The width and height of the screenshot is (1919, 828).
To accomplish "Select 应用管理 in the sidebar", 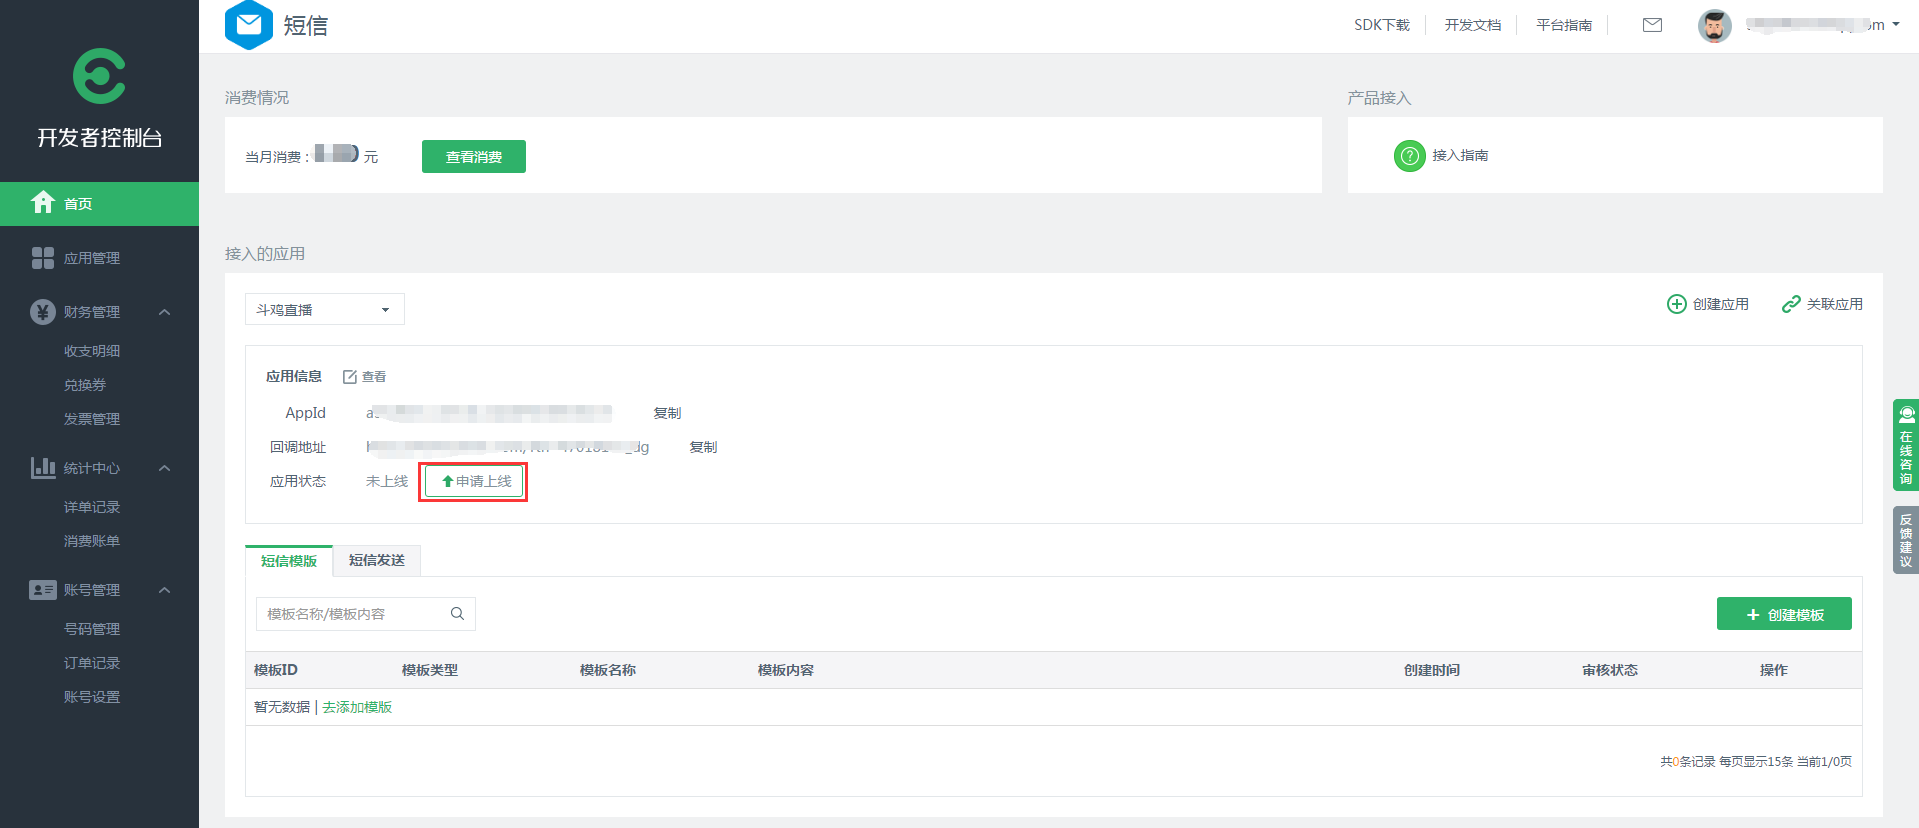I will point(91,258).
